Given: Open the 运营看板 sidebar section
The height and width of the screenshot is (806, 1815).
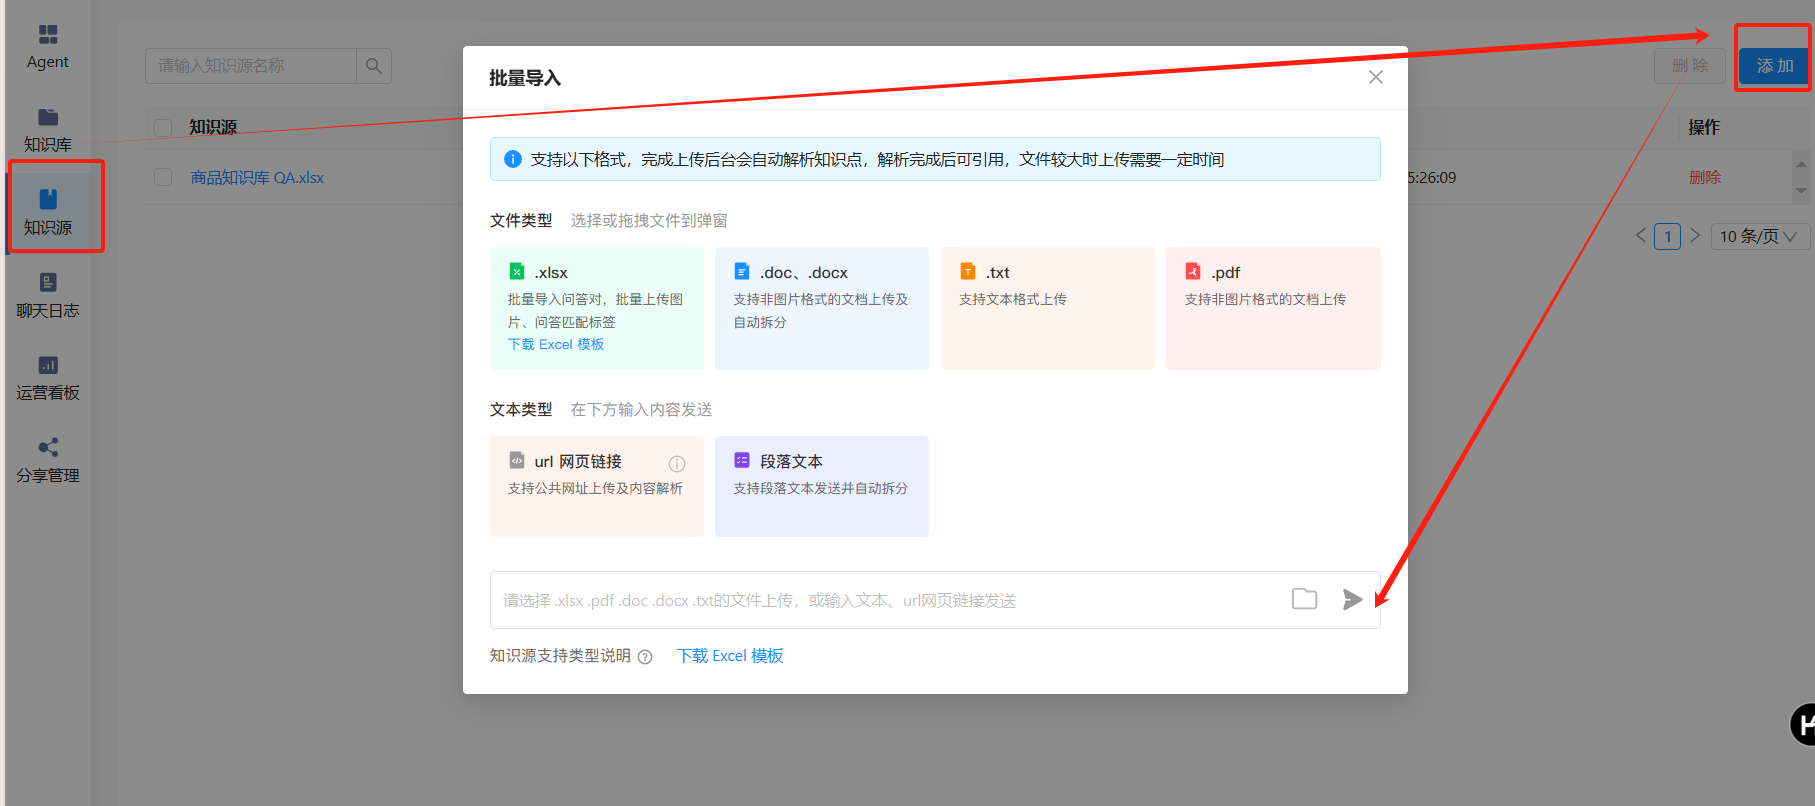Looking at the screenshot, I should tap(48, 378).
